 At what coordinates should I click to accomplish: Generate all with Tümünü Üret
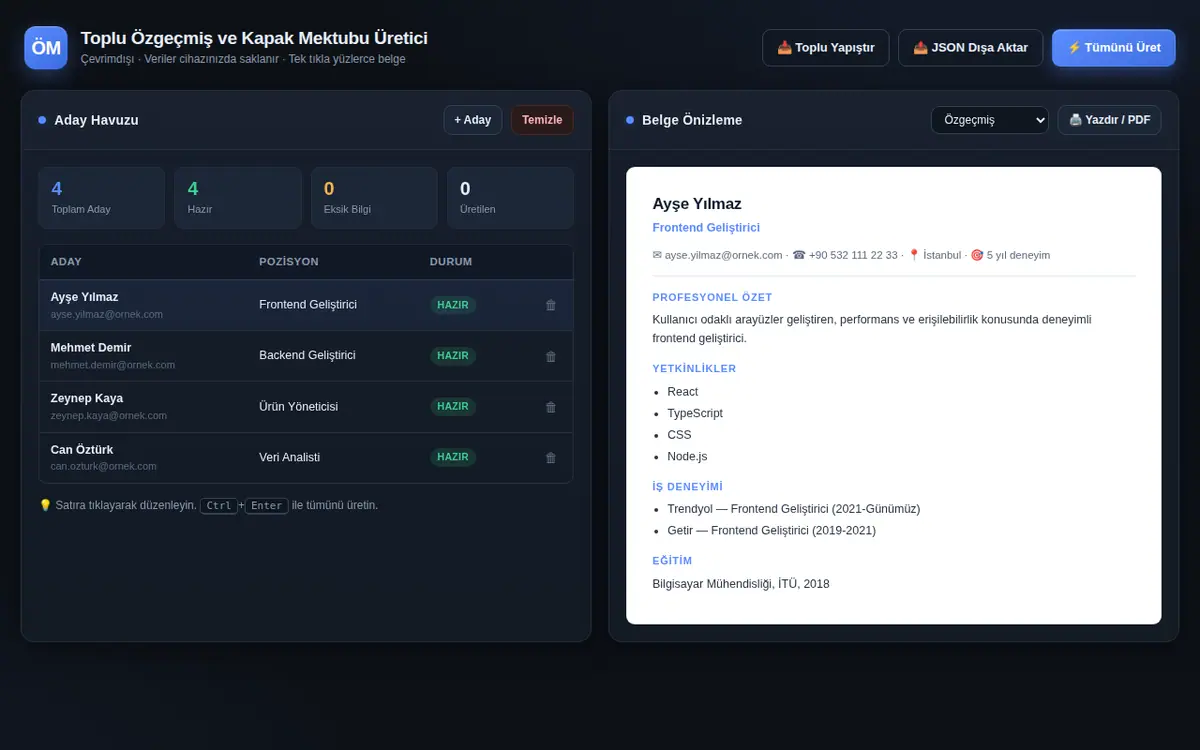1114,48
